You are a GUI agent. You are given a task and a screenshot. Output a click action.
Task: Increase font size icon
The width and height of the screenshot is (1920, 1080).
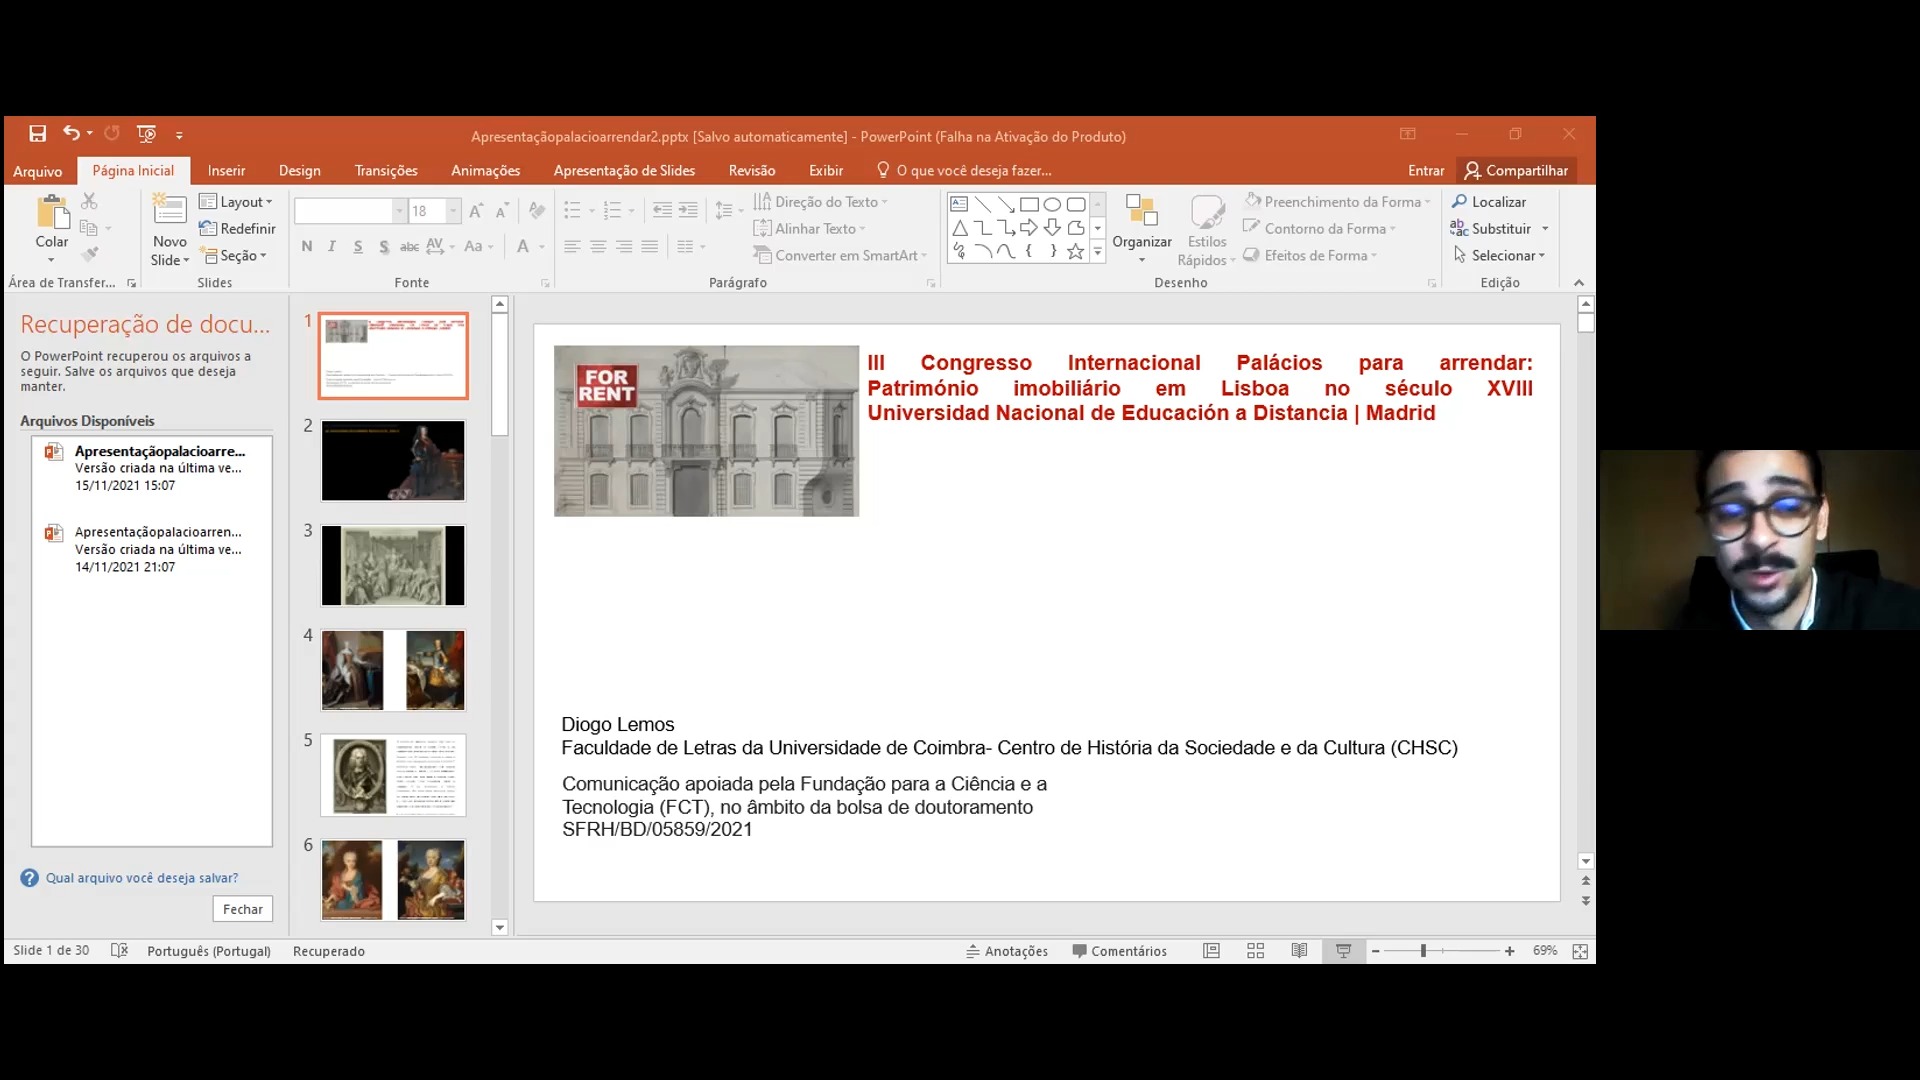(x=476, y=211)
